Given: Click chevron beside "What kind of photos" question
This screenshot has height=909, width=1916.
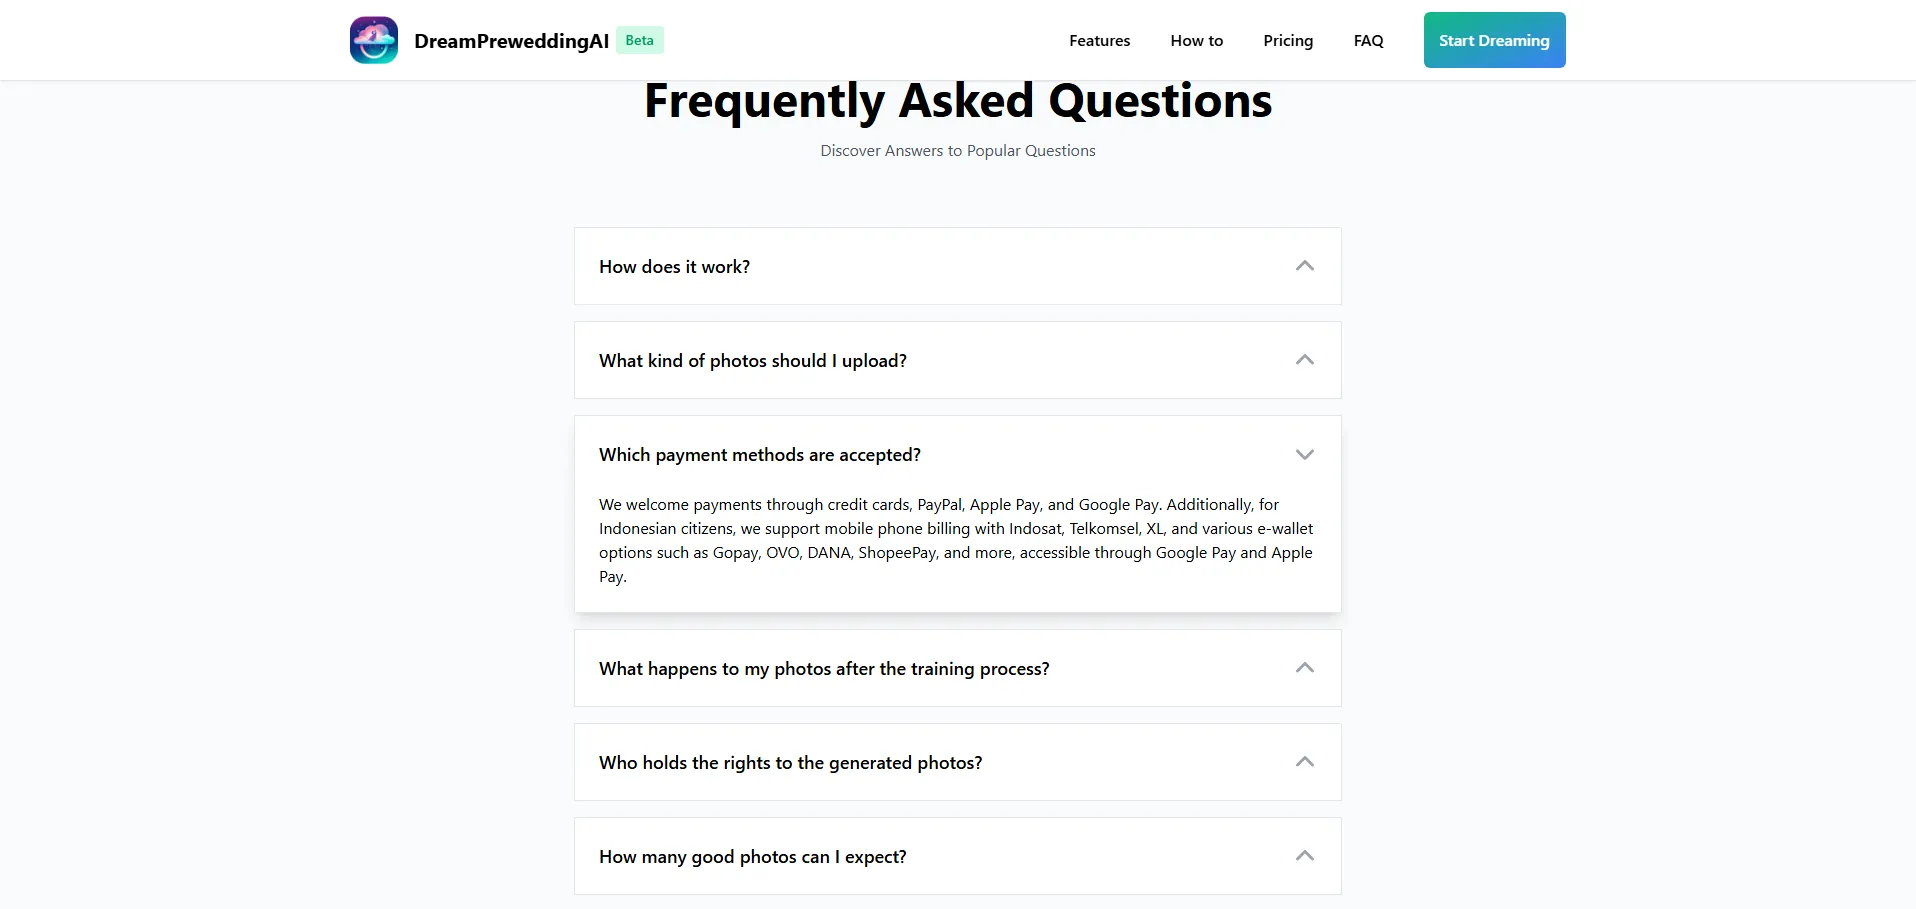Looking at the screenshot, I should pos(1304,360).
